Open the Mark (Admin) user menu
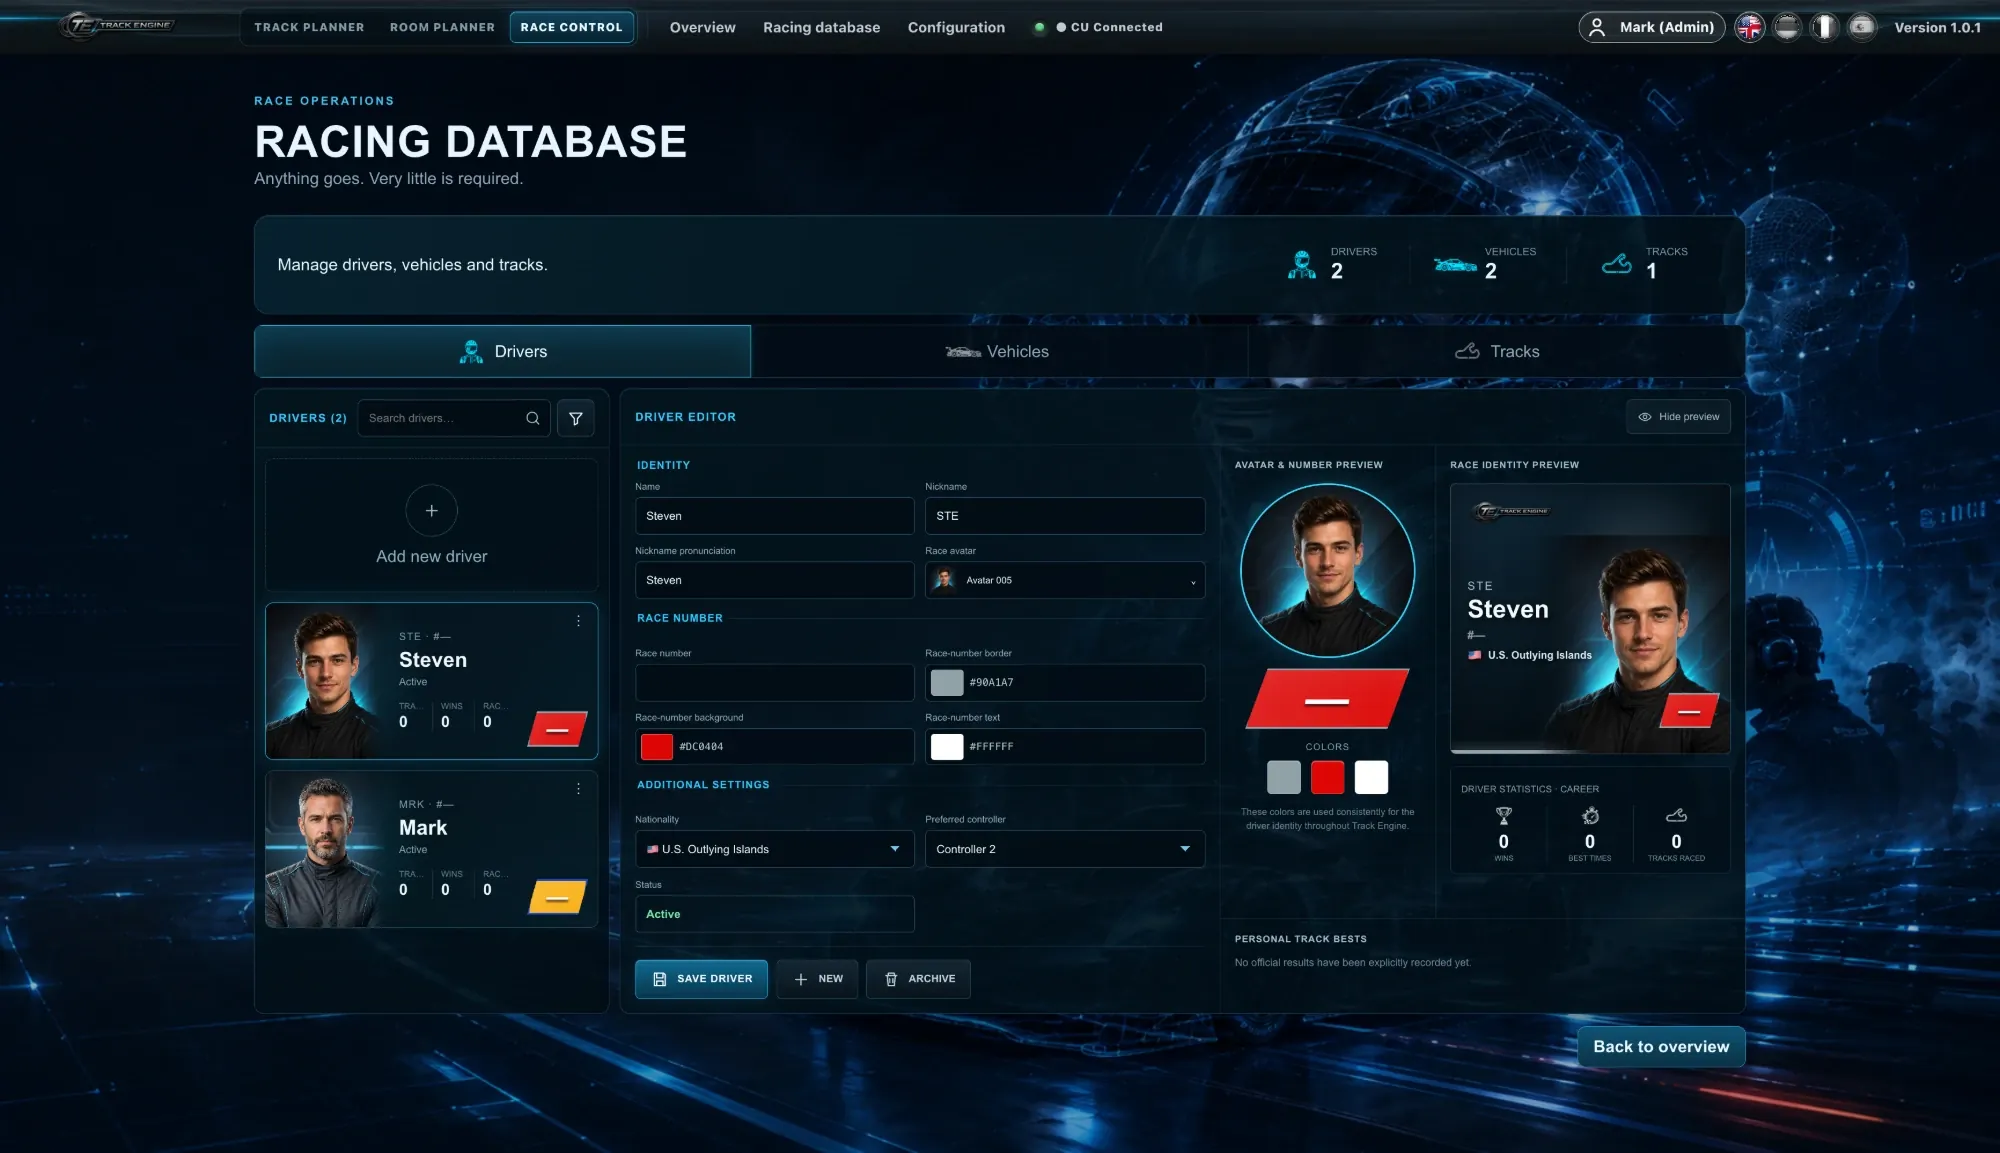 1652,27
